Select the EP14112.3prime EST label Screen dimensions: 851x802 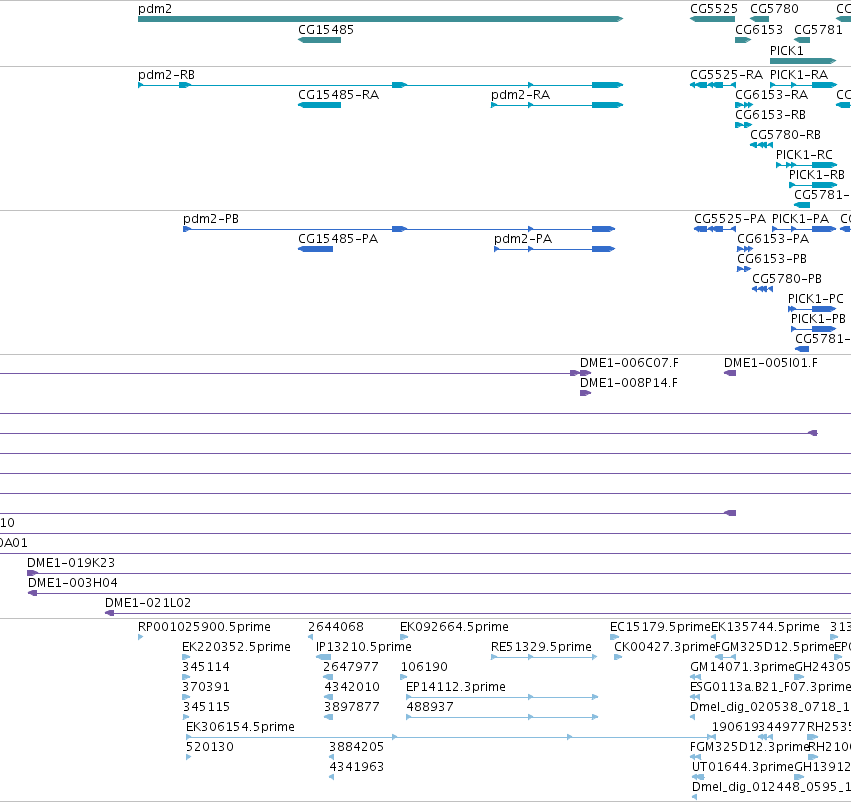455,687
